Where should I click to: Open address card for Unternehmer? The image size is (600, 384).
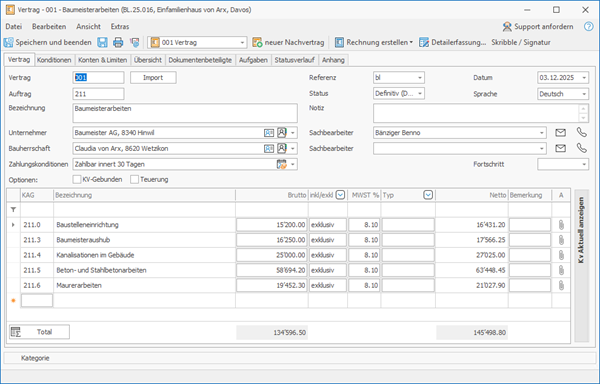(269, 133)
